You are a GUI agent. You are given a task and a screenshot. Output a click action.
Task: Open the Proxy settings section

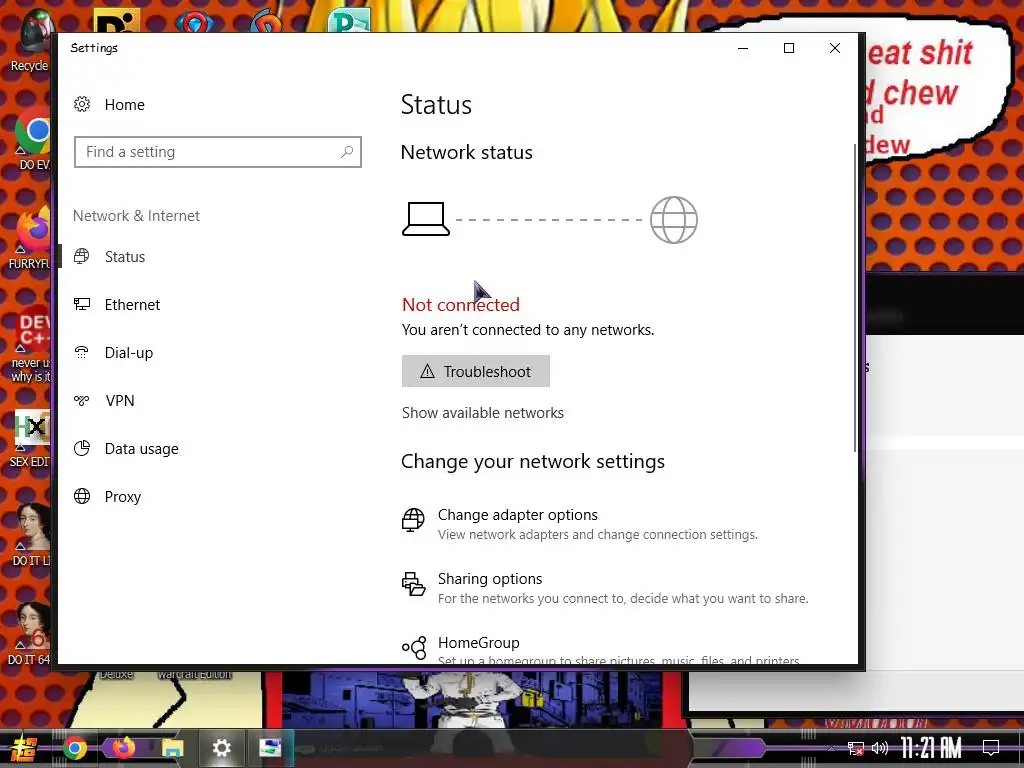tap(123, 496)
